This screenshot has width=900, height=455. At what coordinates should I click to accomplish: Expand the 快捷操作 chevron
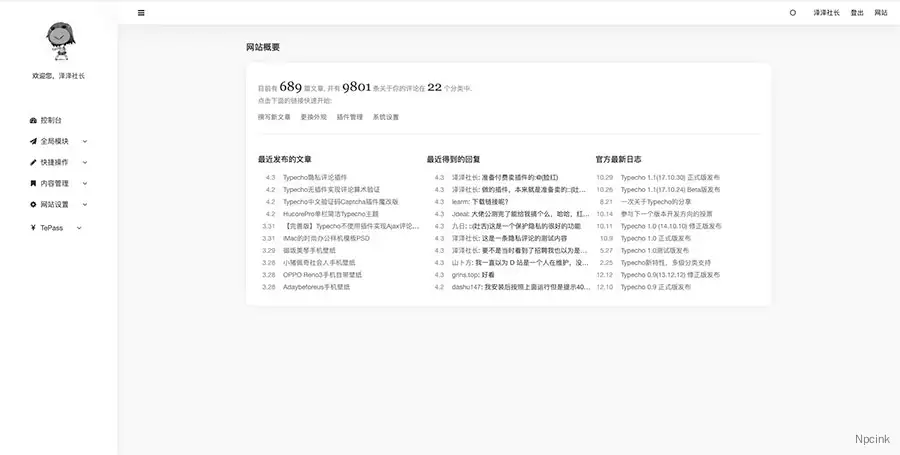[x=85, y=162]
